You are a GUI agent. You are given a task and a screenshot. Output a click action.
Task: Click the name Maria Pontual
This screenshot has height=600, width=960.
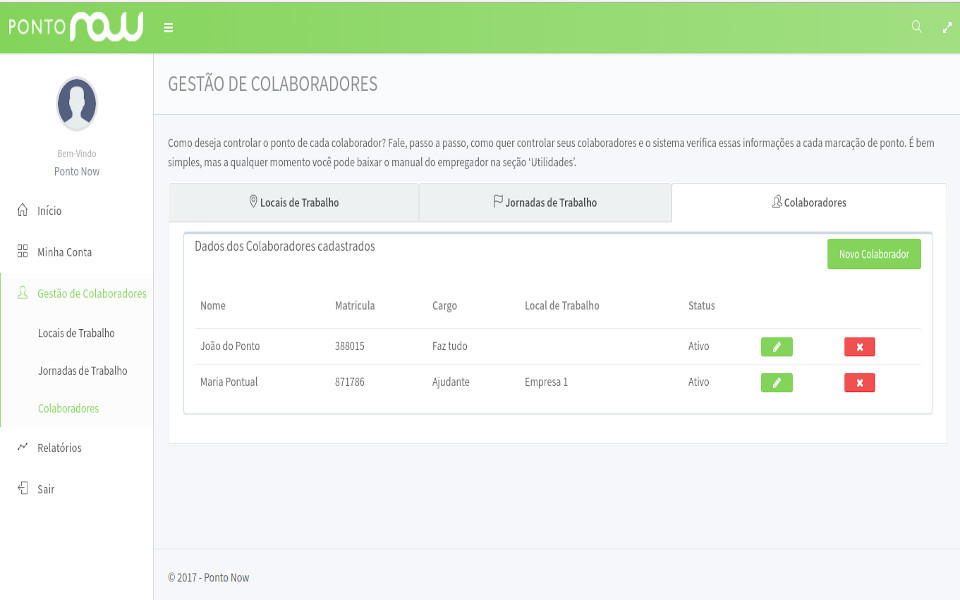pos(229,382)
